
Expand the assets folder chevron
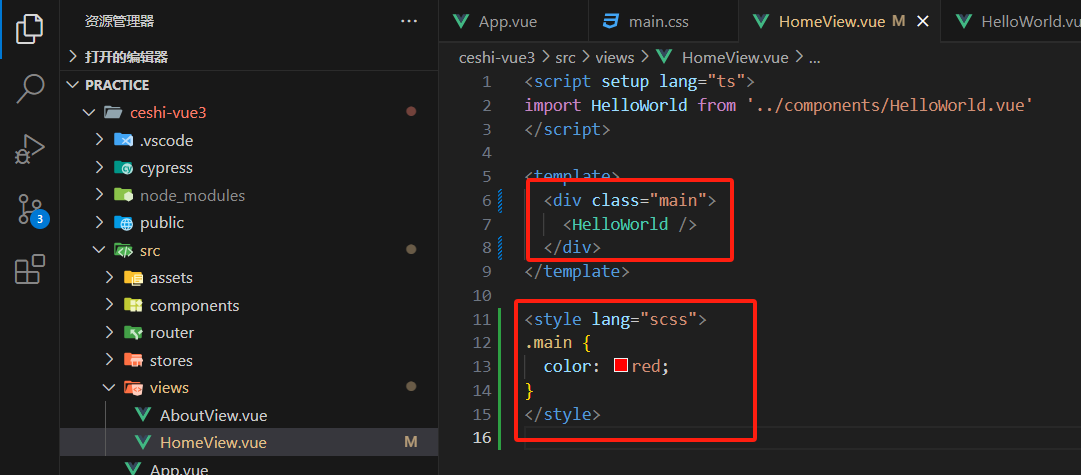click(109, 278)
